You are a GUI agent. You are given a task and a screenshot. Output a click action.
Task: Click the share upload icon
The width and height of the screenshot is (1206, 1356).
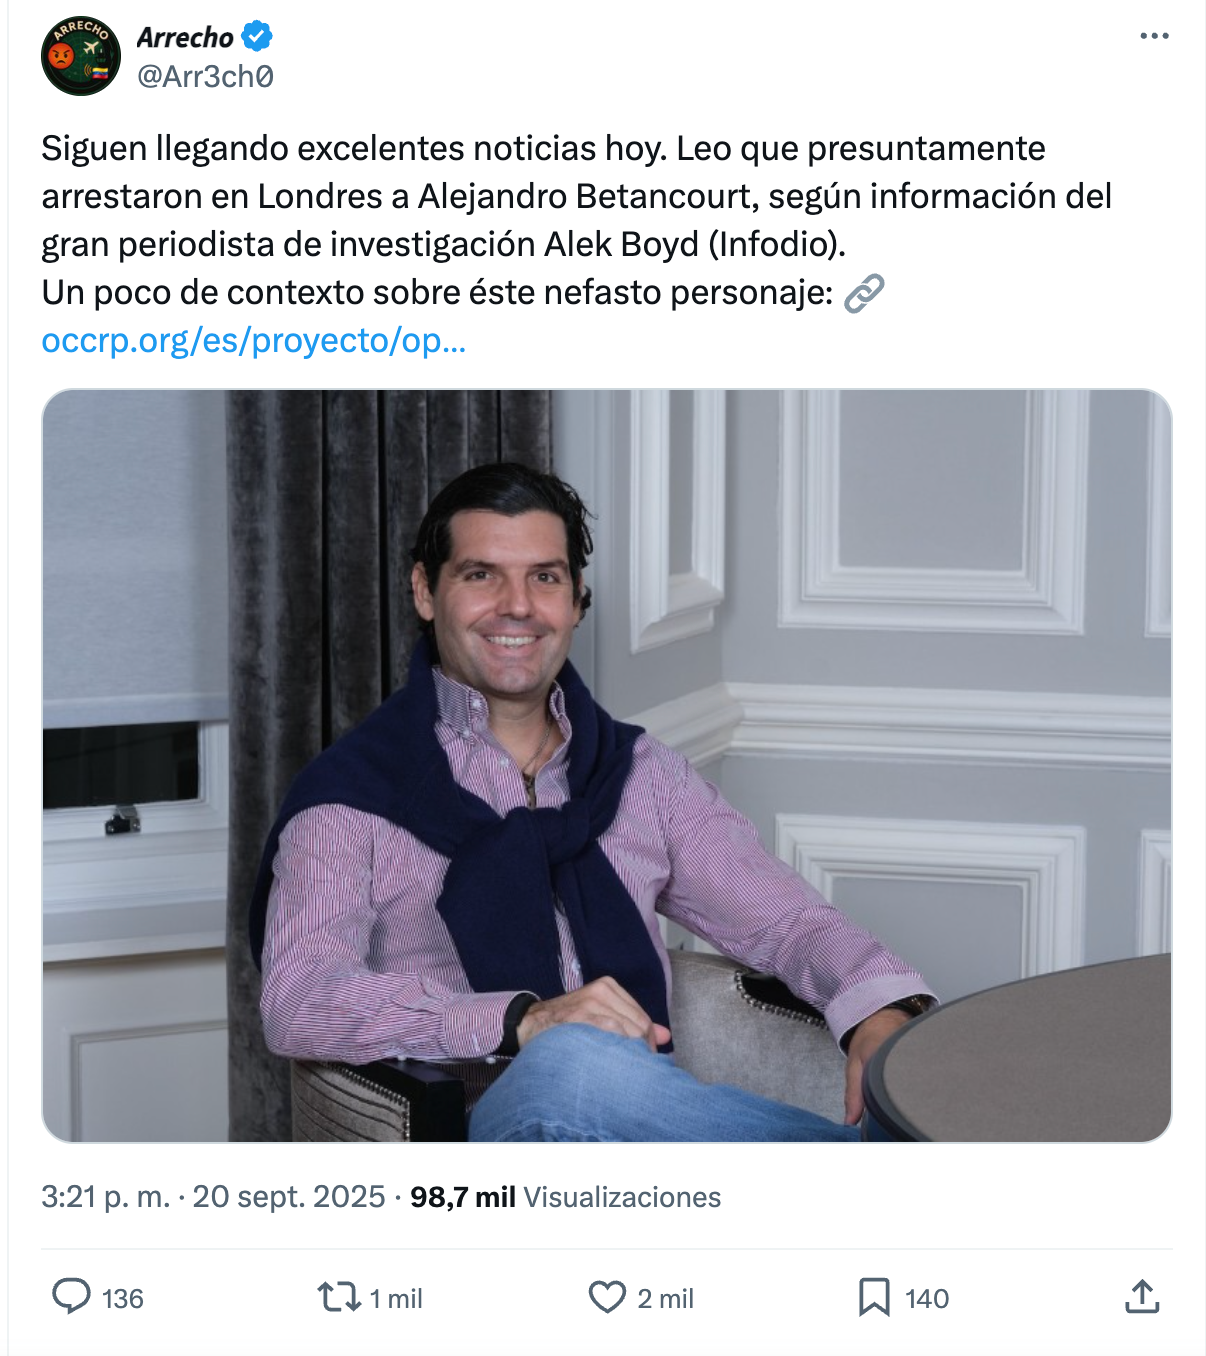(x=1142, y=1297)
